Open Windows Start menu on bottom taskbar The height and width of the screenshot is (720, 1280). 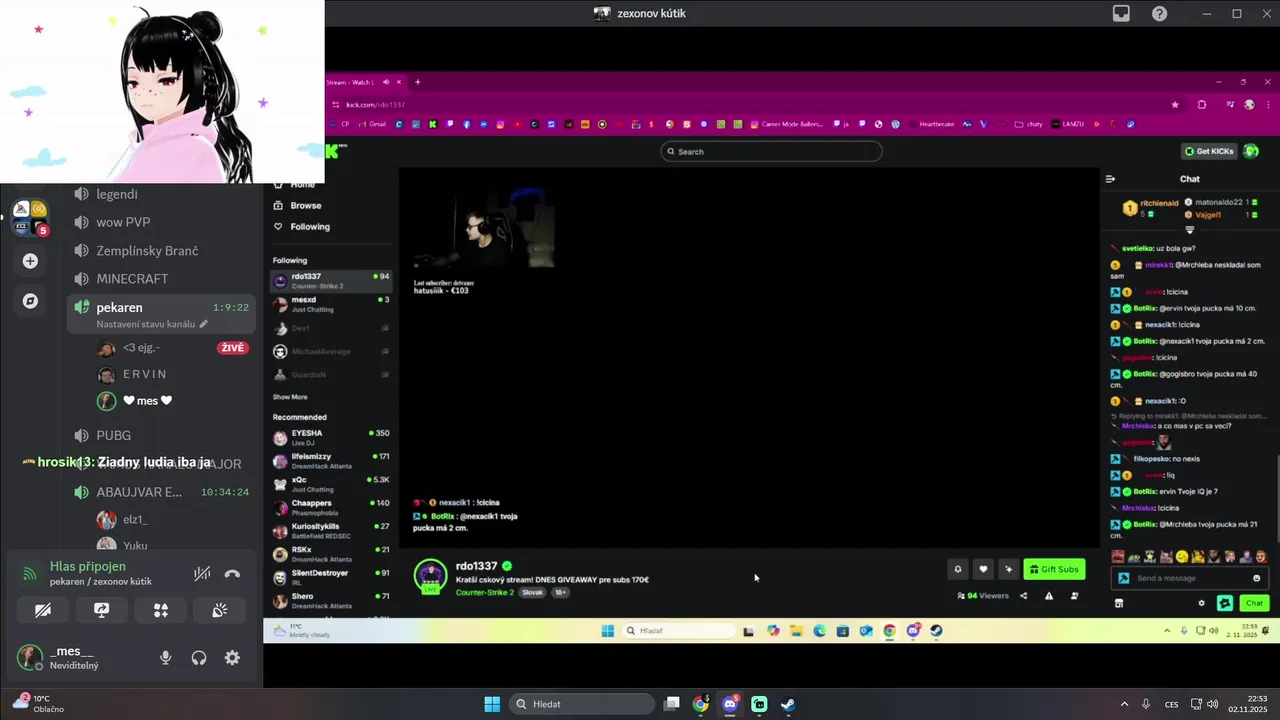(492, 704)
